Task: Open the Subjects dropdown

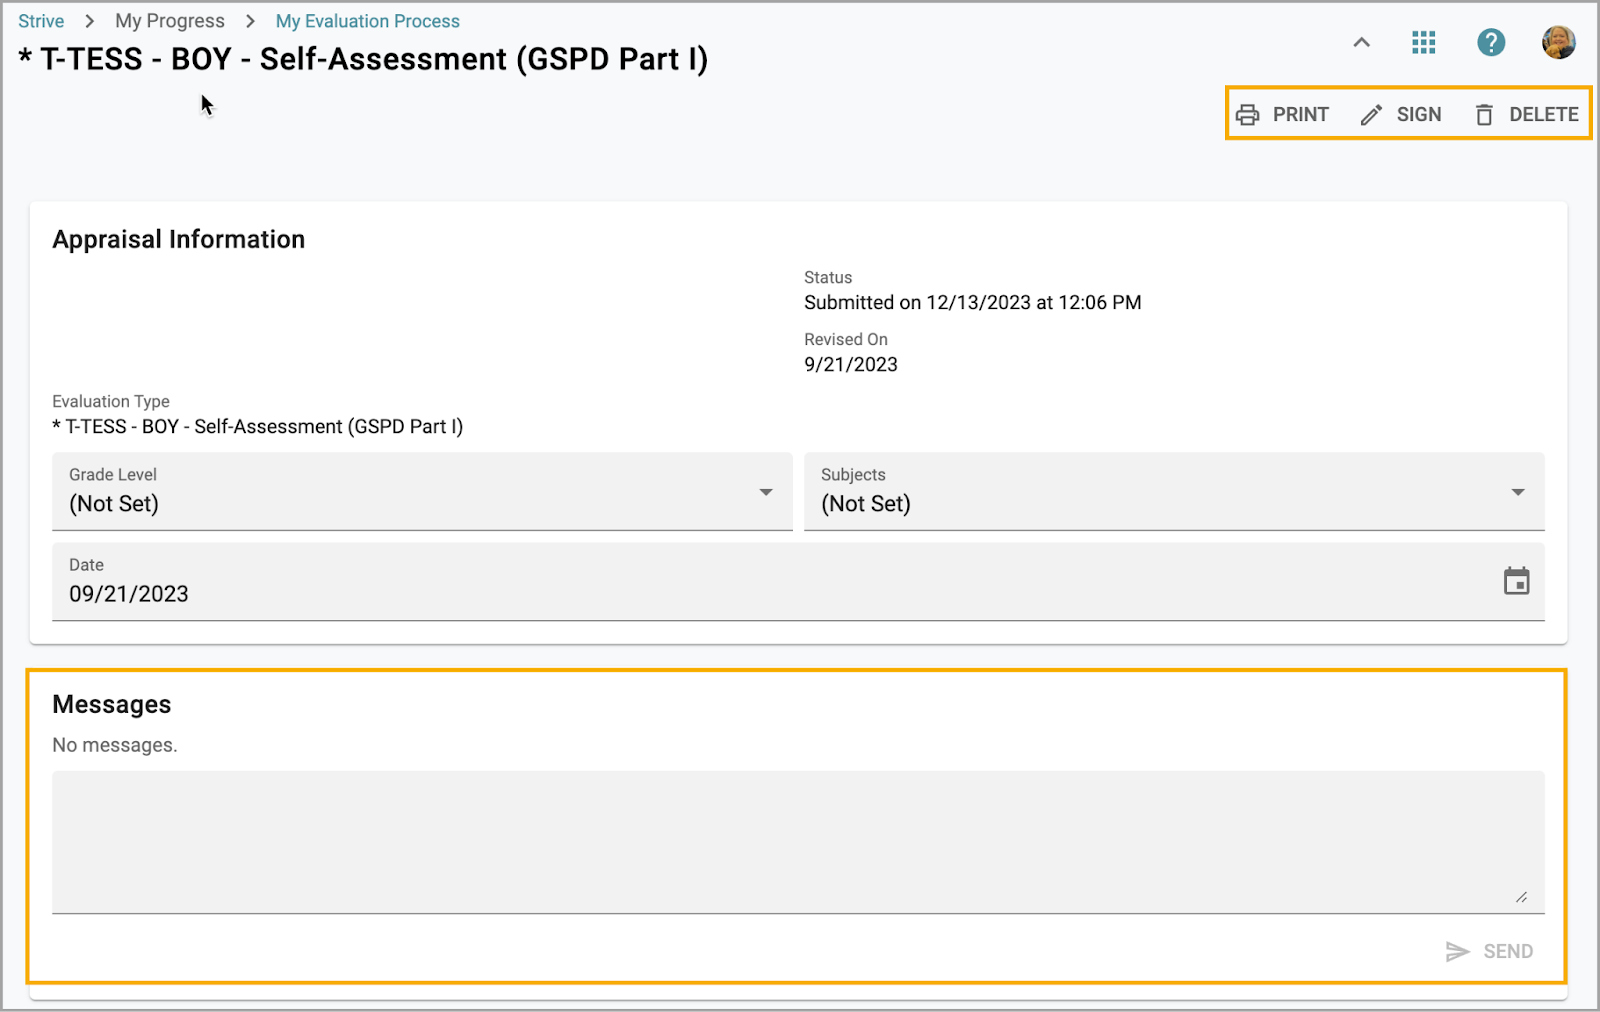Action: point(1174,491)
